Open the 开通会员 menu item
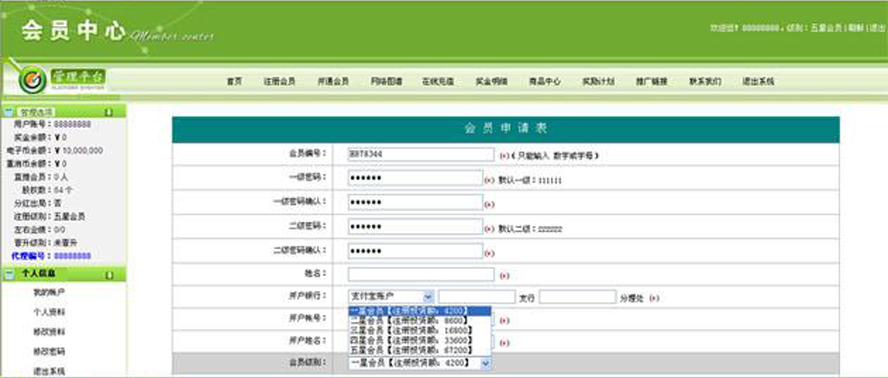The image size is (888, 378). [x=332, y=82]
